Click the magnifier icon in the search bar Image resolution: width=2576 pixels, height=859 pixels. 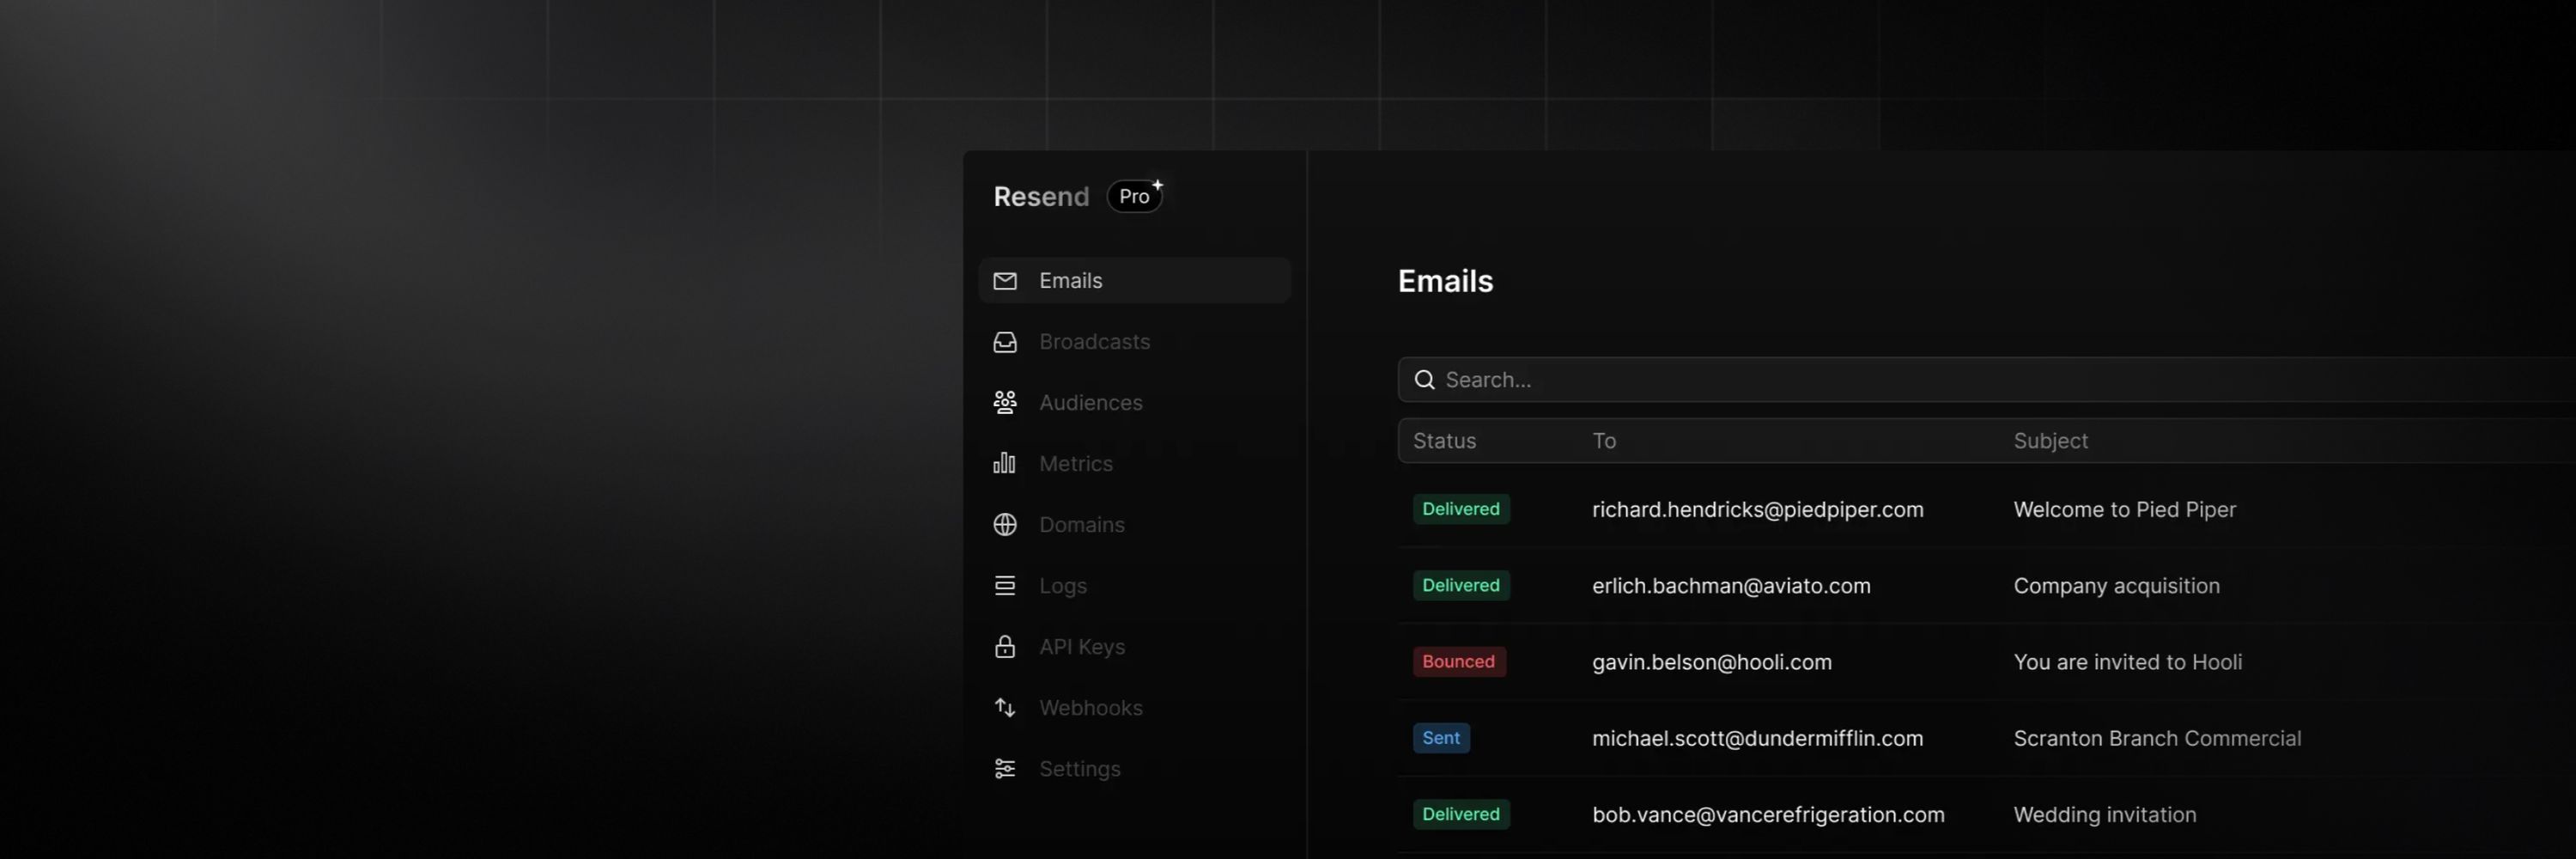[x=1424, y=380]
